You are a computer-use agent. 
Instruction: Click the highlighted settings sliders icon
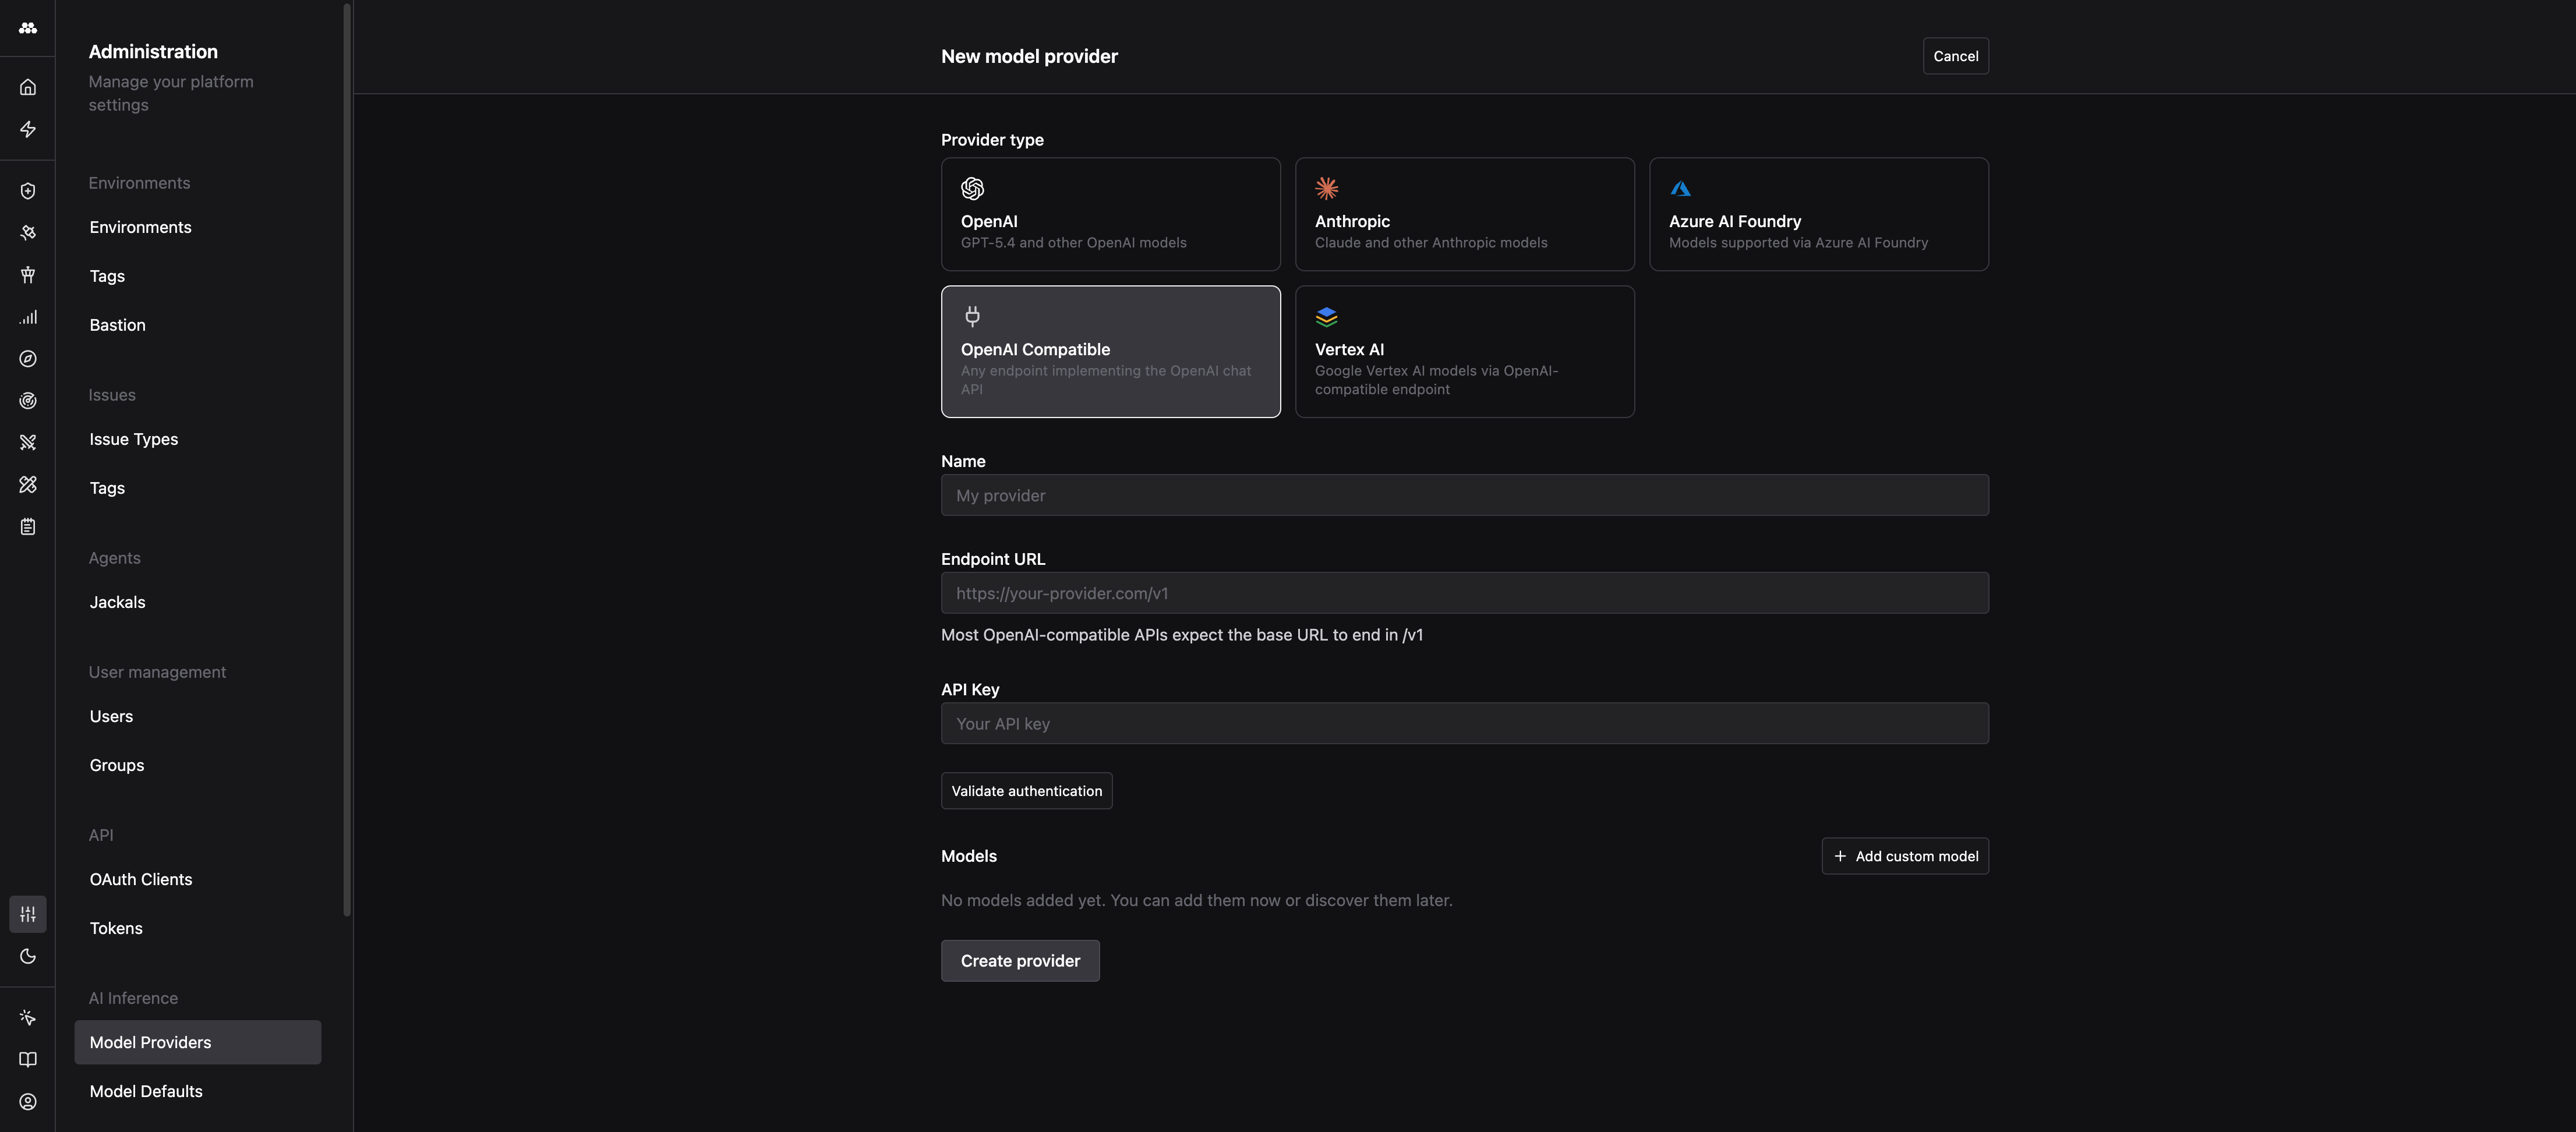(x=28, y=913)
